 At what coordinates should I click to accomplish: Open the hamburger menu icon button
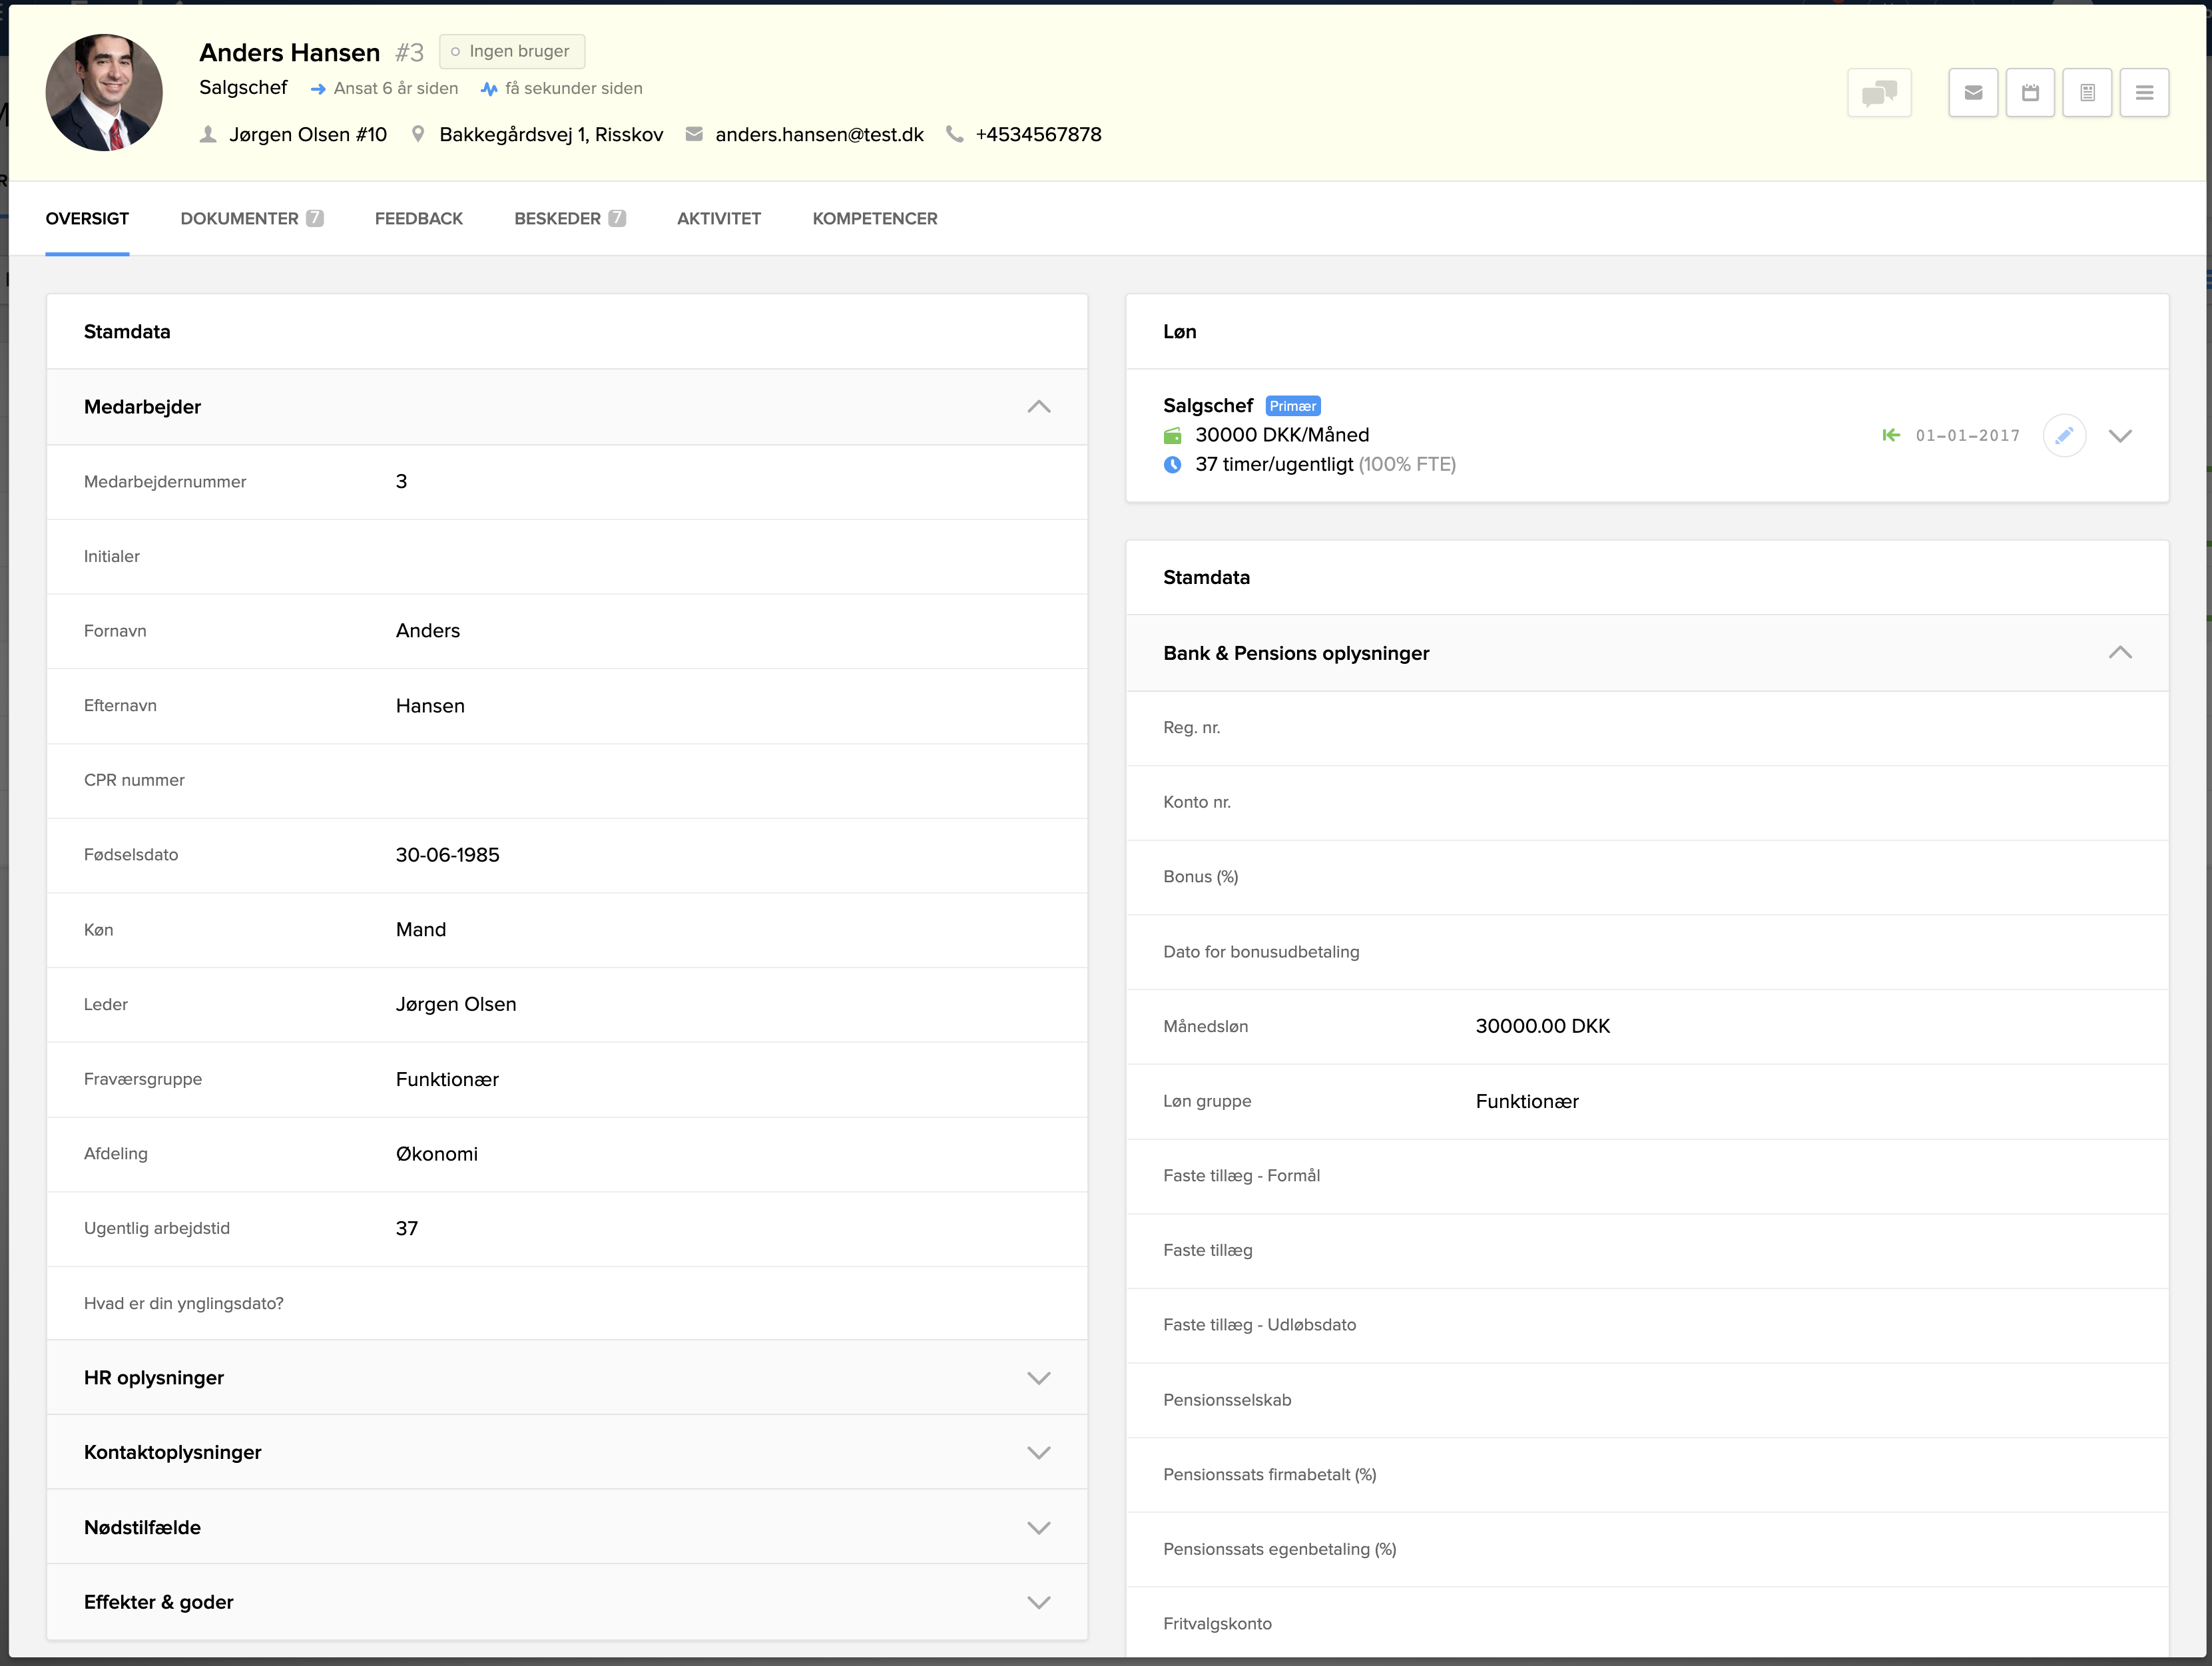pos(2144,93)
